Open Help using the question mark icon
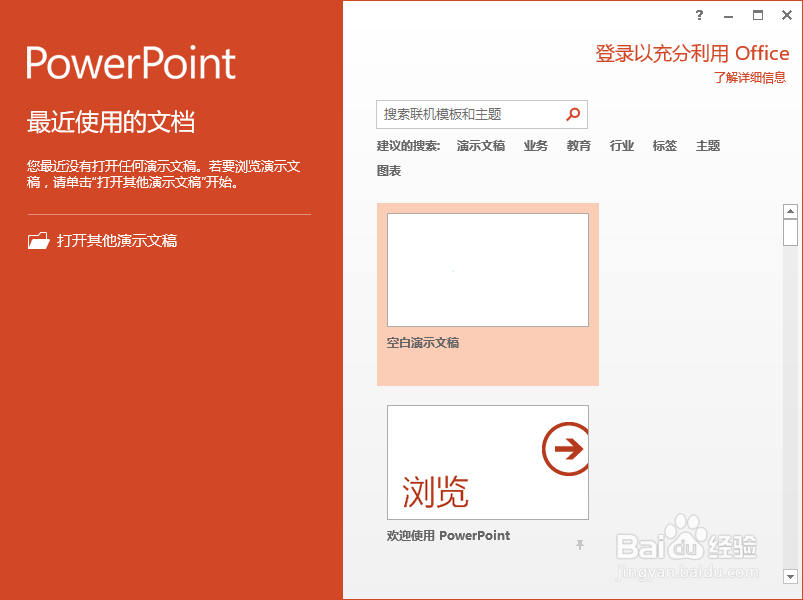The width and height of the screenshot is (803, 600). (698, 15)
